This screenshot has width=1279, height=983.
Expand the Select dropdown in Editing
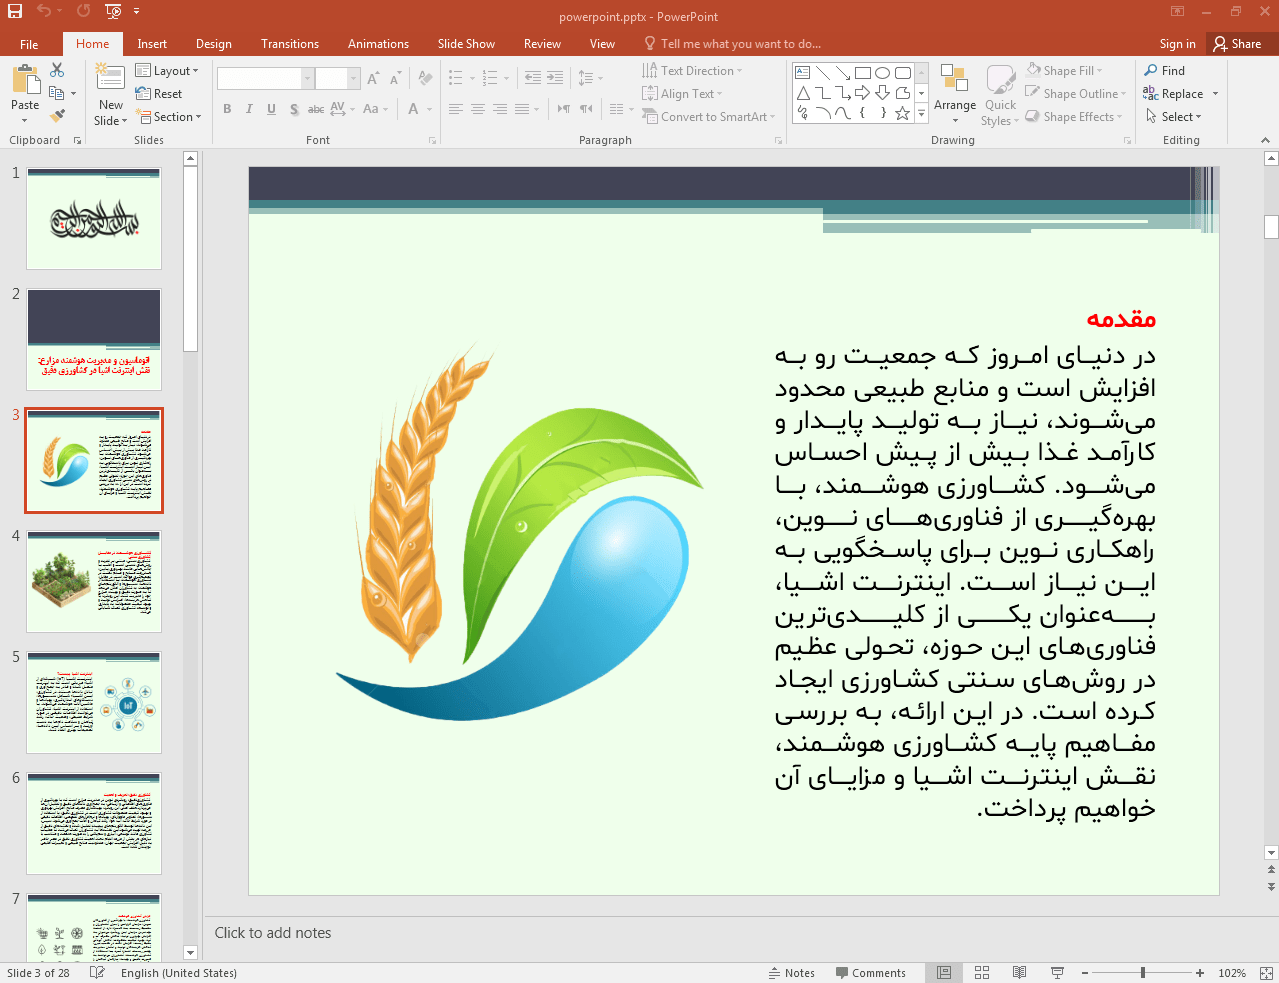tap(1174, 117)
